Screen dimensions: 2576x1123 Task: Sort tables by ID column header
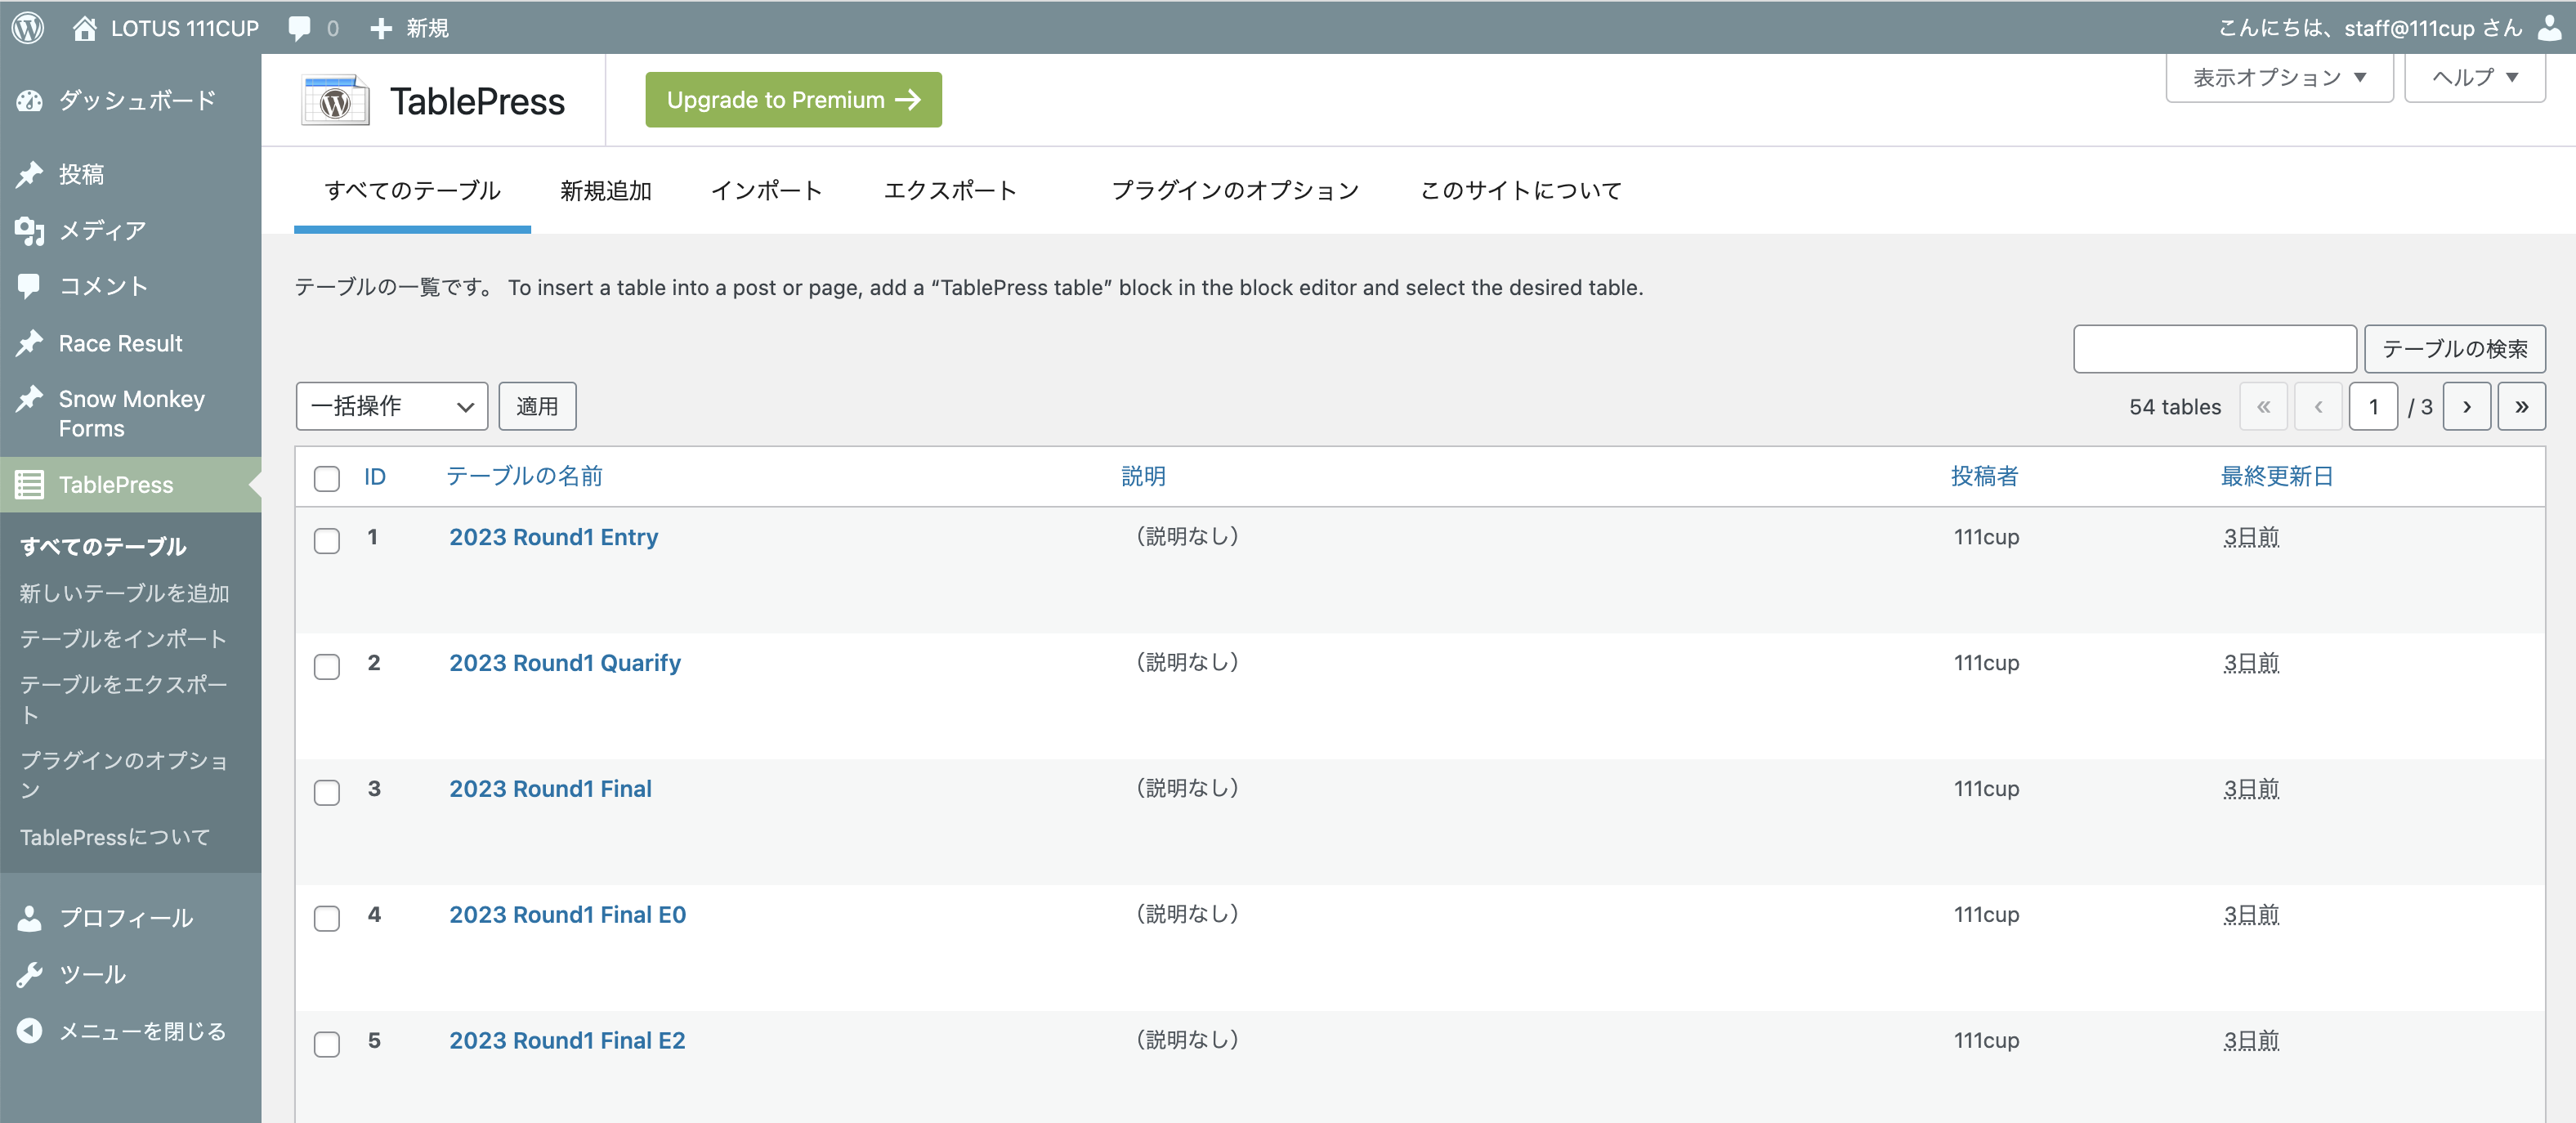tap(375, 477)
